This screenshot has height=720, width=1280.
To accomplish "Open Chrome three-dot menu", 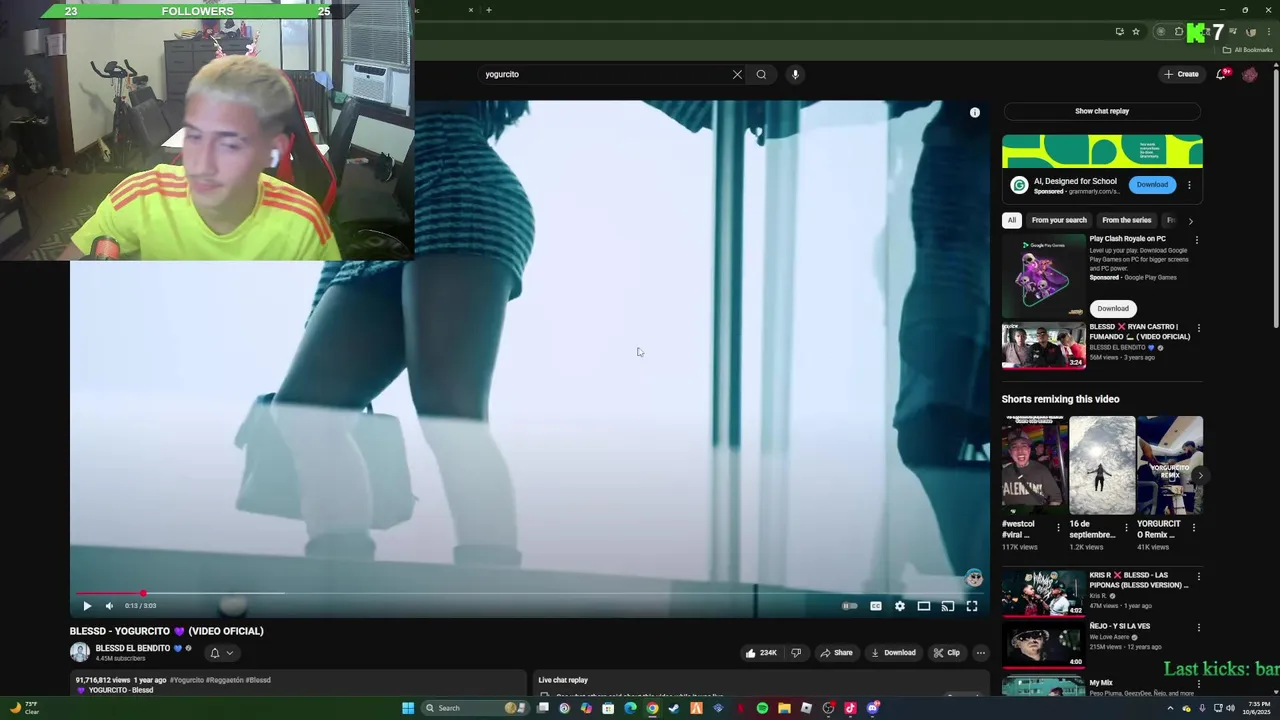I will [x=1269, y=32].
